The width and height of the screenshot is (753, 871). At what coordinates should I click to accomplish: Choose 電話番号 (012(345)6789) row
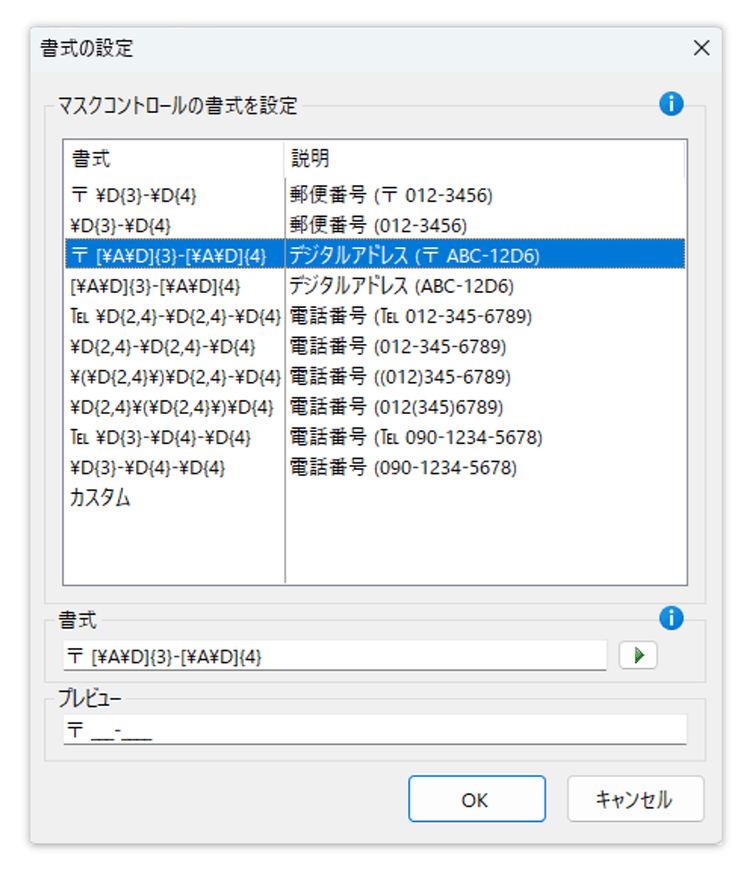375,407
